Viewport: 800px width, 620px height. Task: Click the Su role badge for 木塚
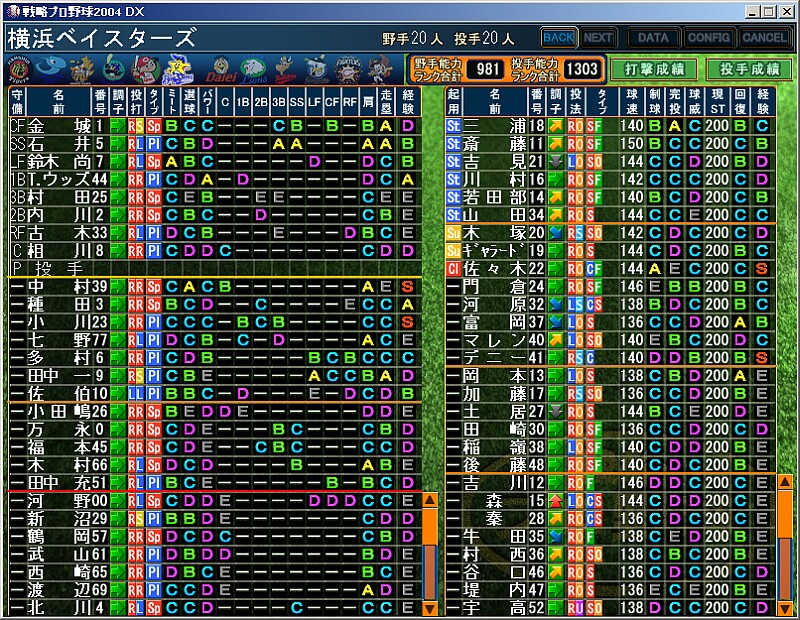pyautogui.click(x=453, y=233)
